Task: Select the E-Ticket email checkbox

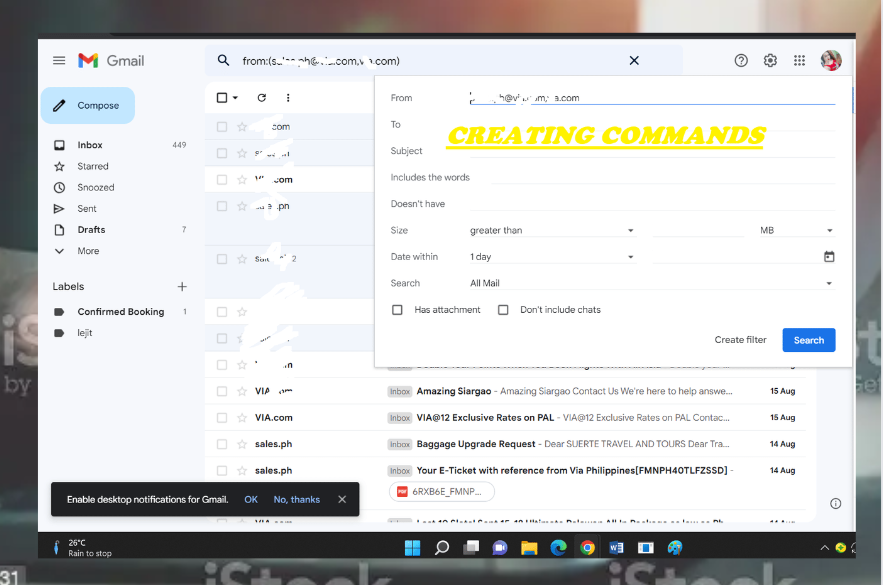Action: 222,471
